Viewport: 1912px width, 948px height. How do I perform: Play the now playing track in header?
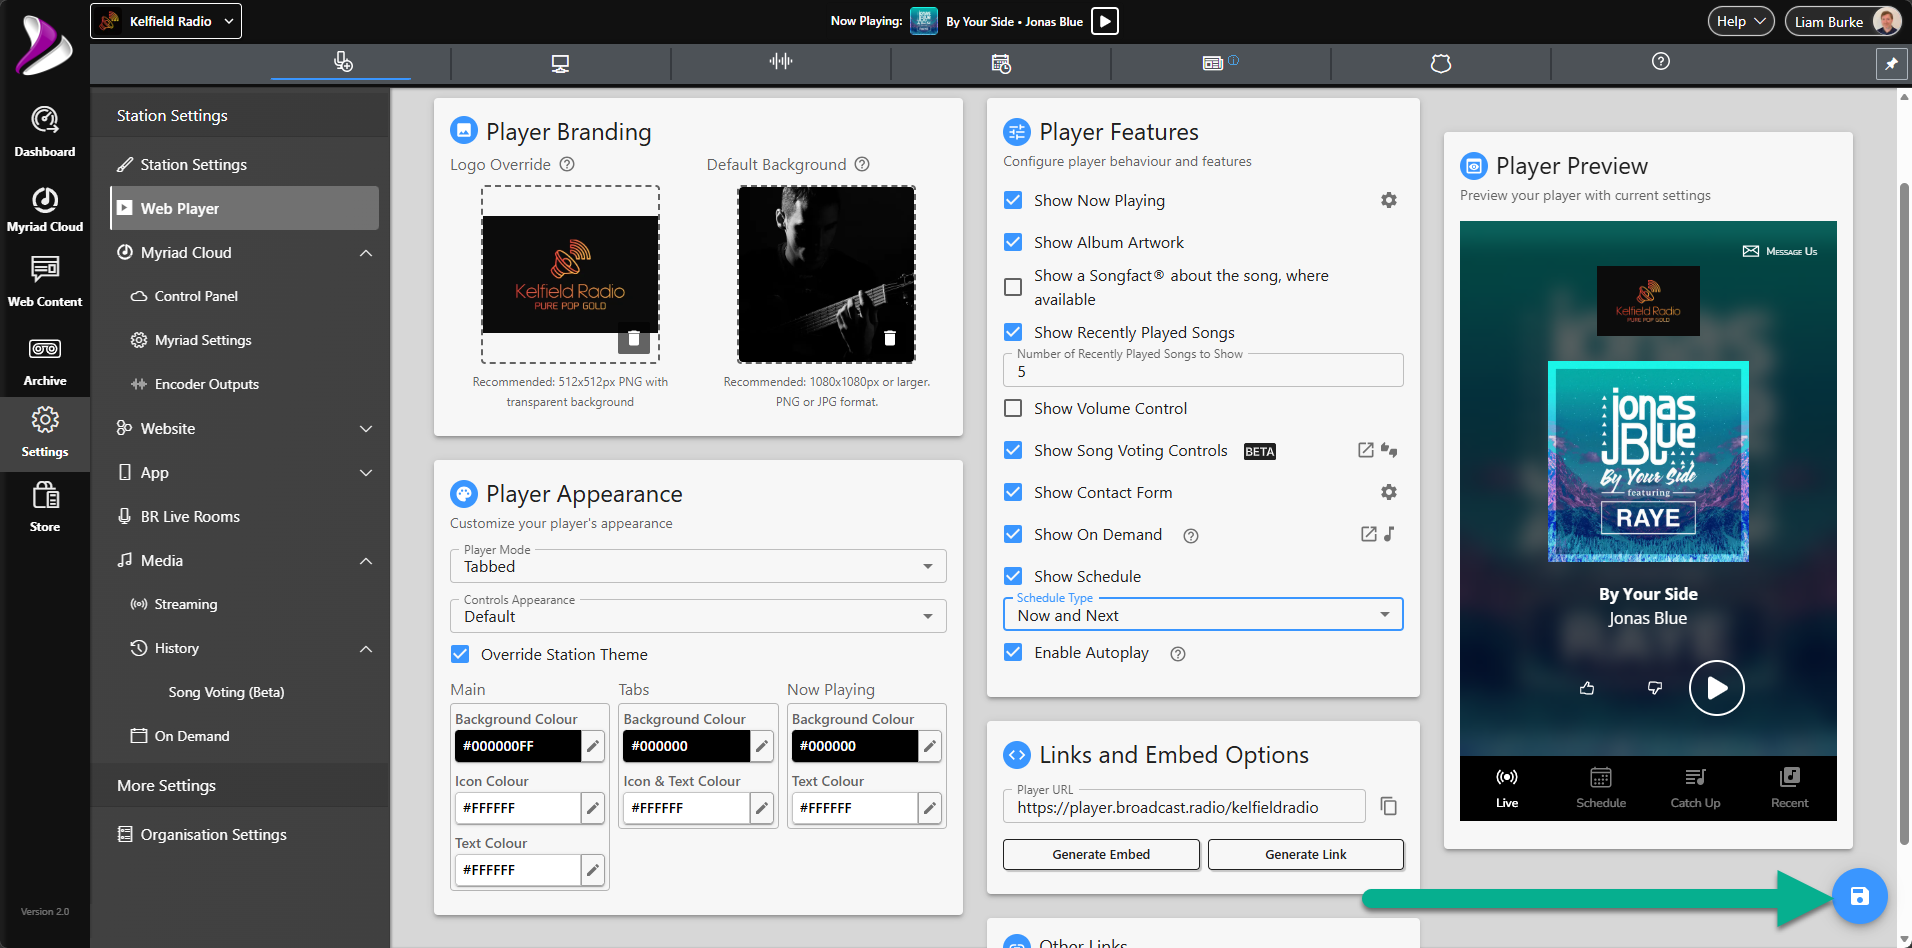tap(1104, 21)
